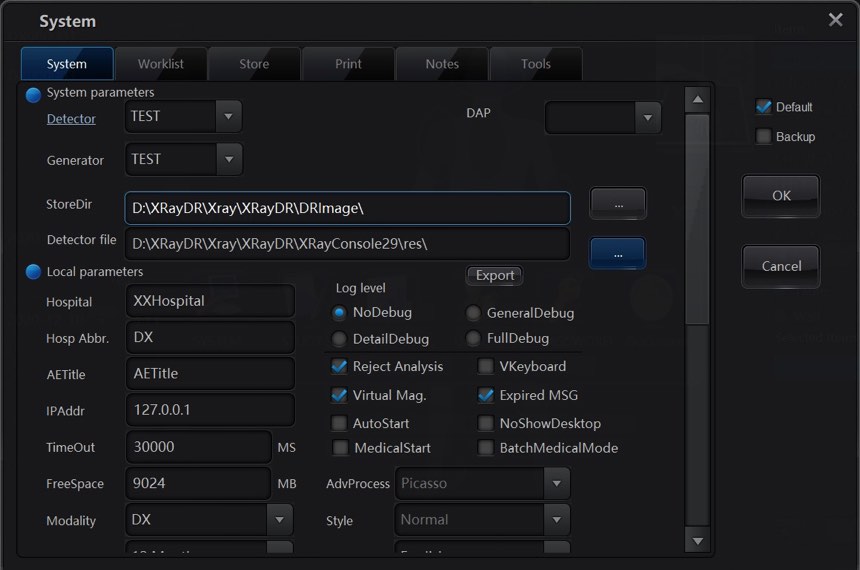
Task: Click the scrollbar down arrow
Action: 697,540
